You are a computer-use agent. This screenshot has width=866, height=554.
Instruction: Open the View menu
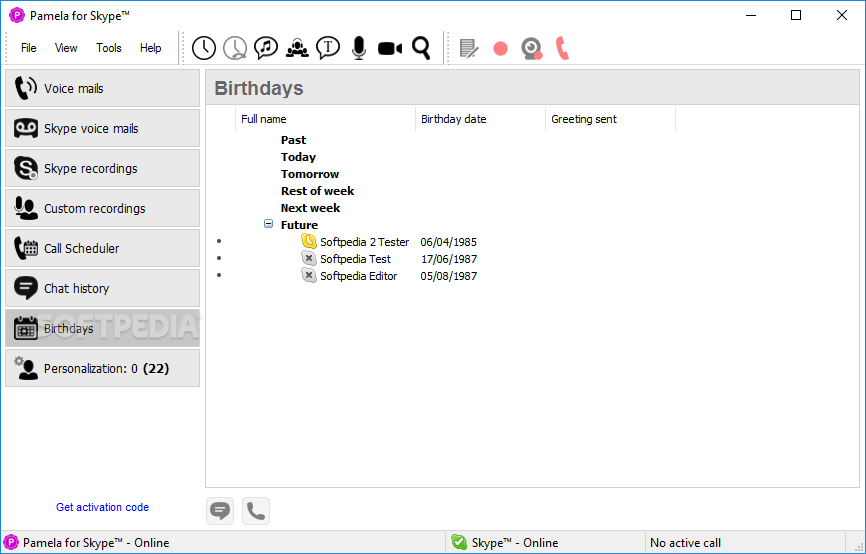66,48
